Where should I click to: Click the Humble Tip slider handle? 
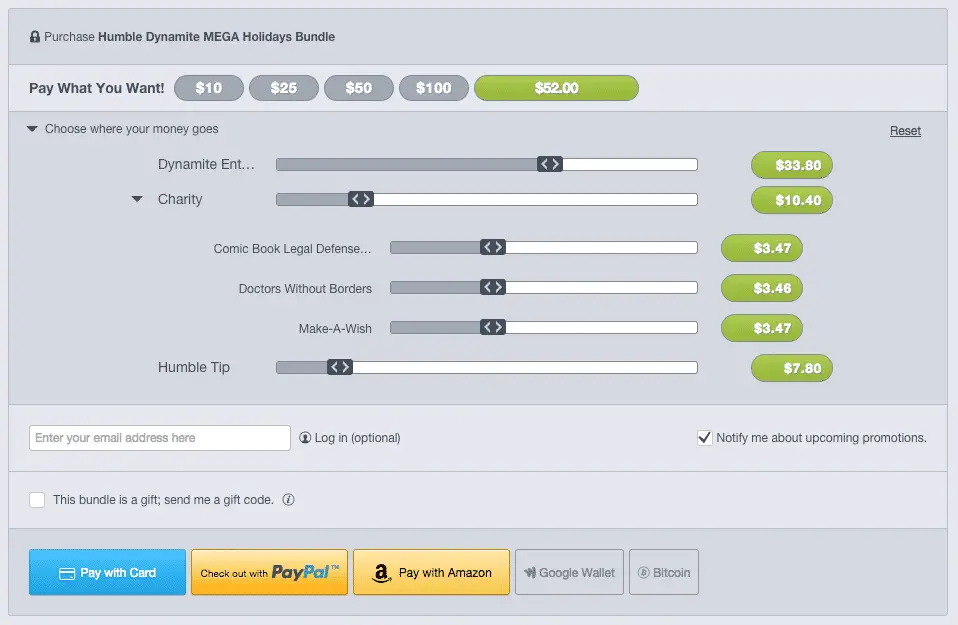340,367
